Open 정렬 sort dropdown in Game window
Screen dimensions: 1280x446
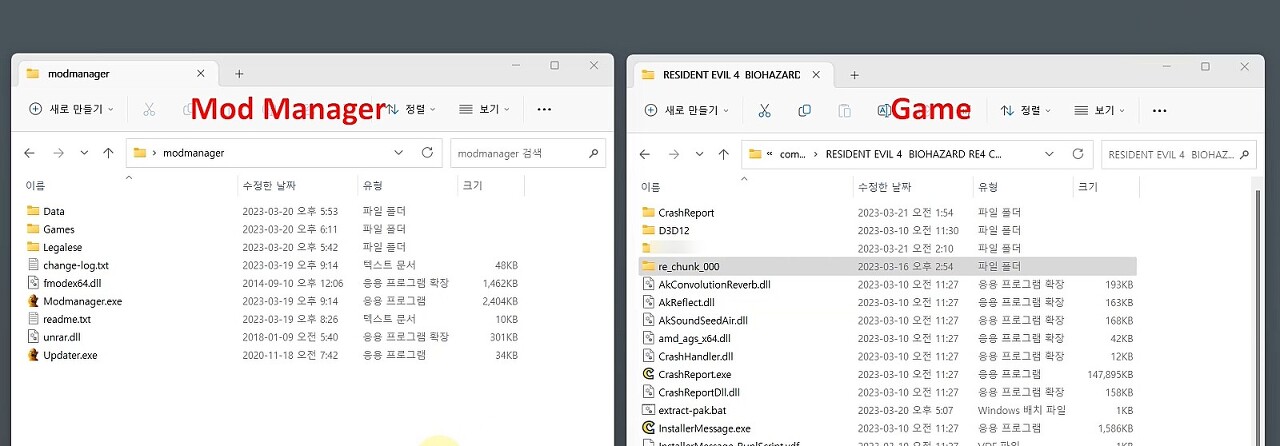click(x=1027, y=110)
